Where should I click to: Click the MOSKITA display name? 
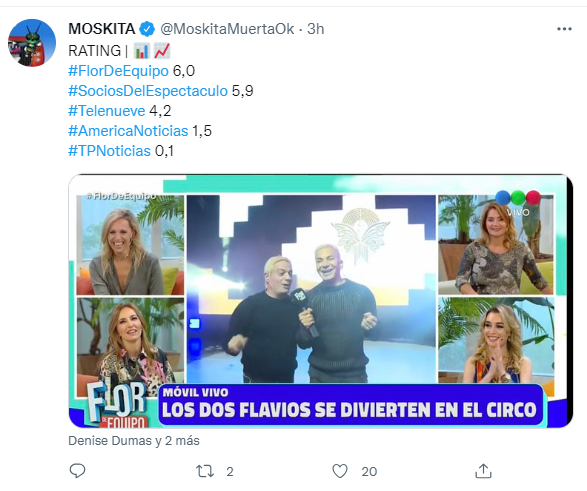click(x=102, y=29)
